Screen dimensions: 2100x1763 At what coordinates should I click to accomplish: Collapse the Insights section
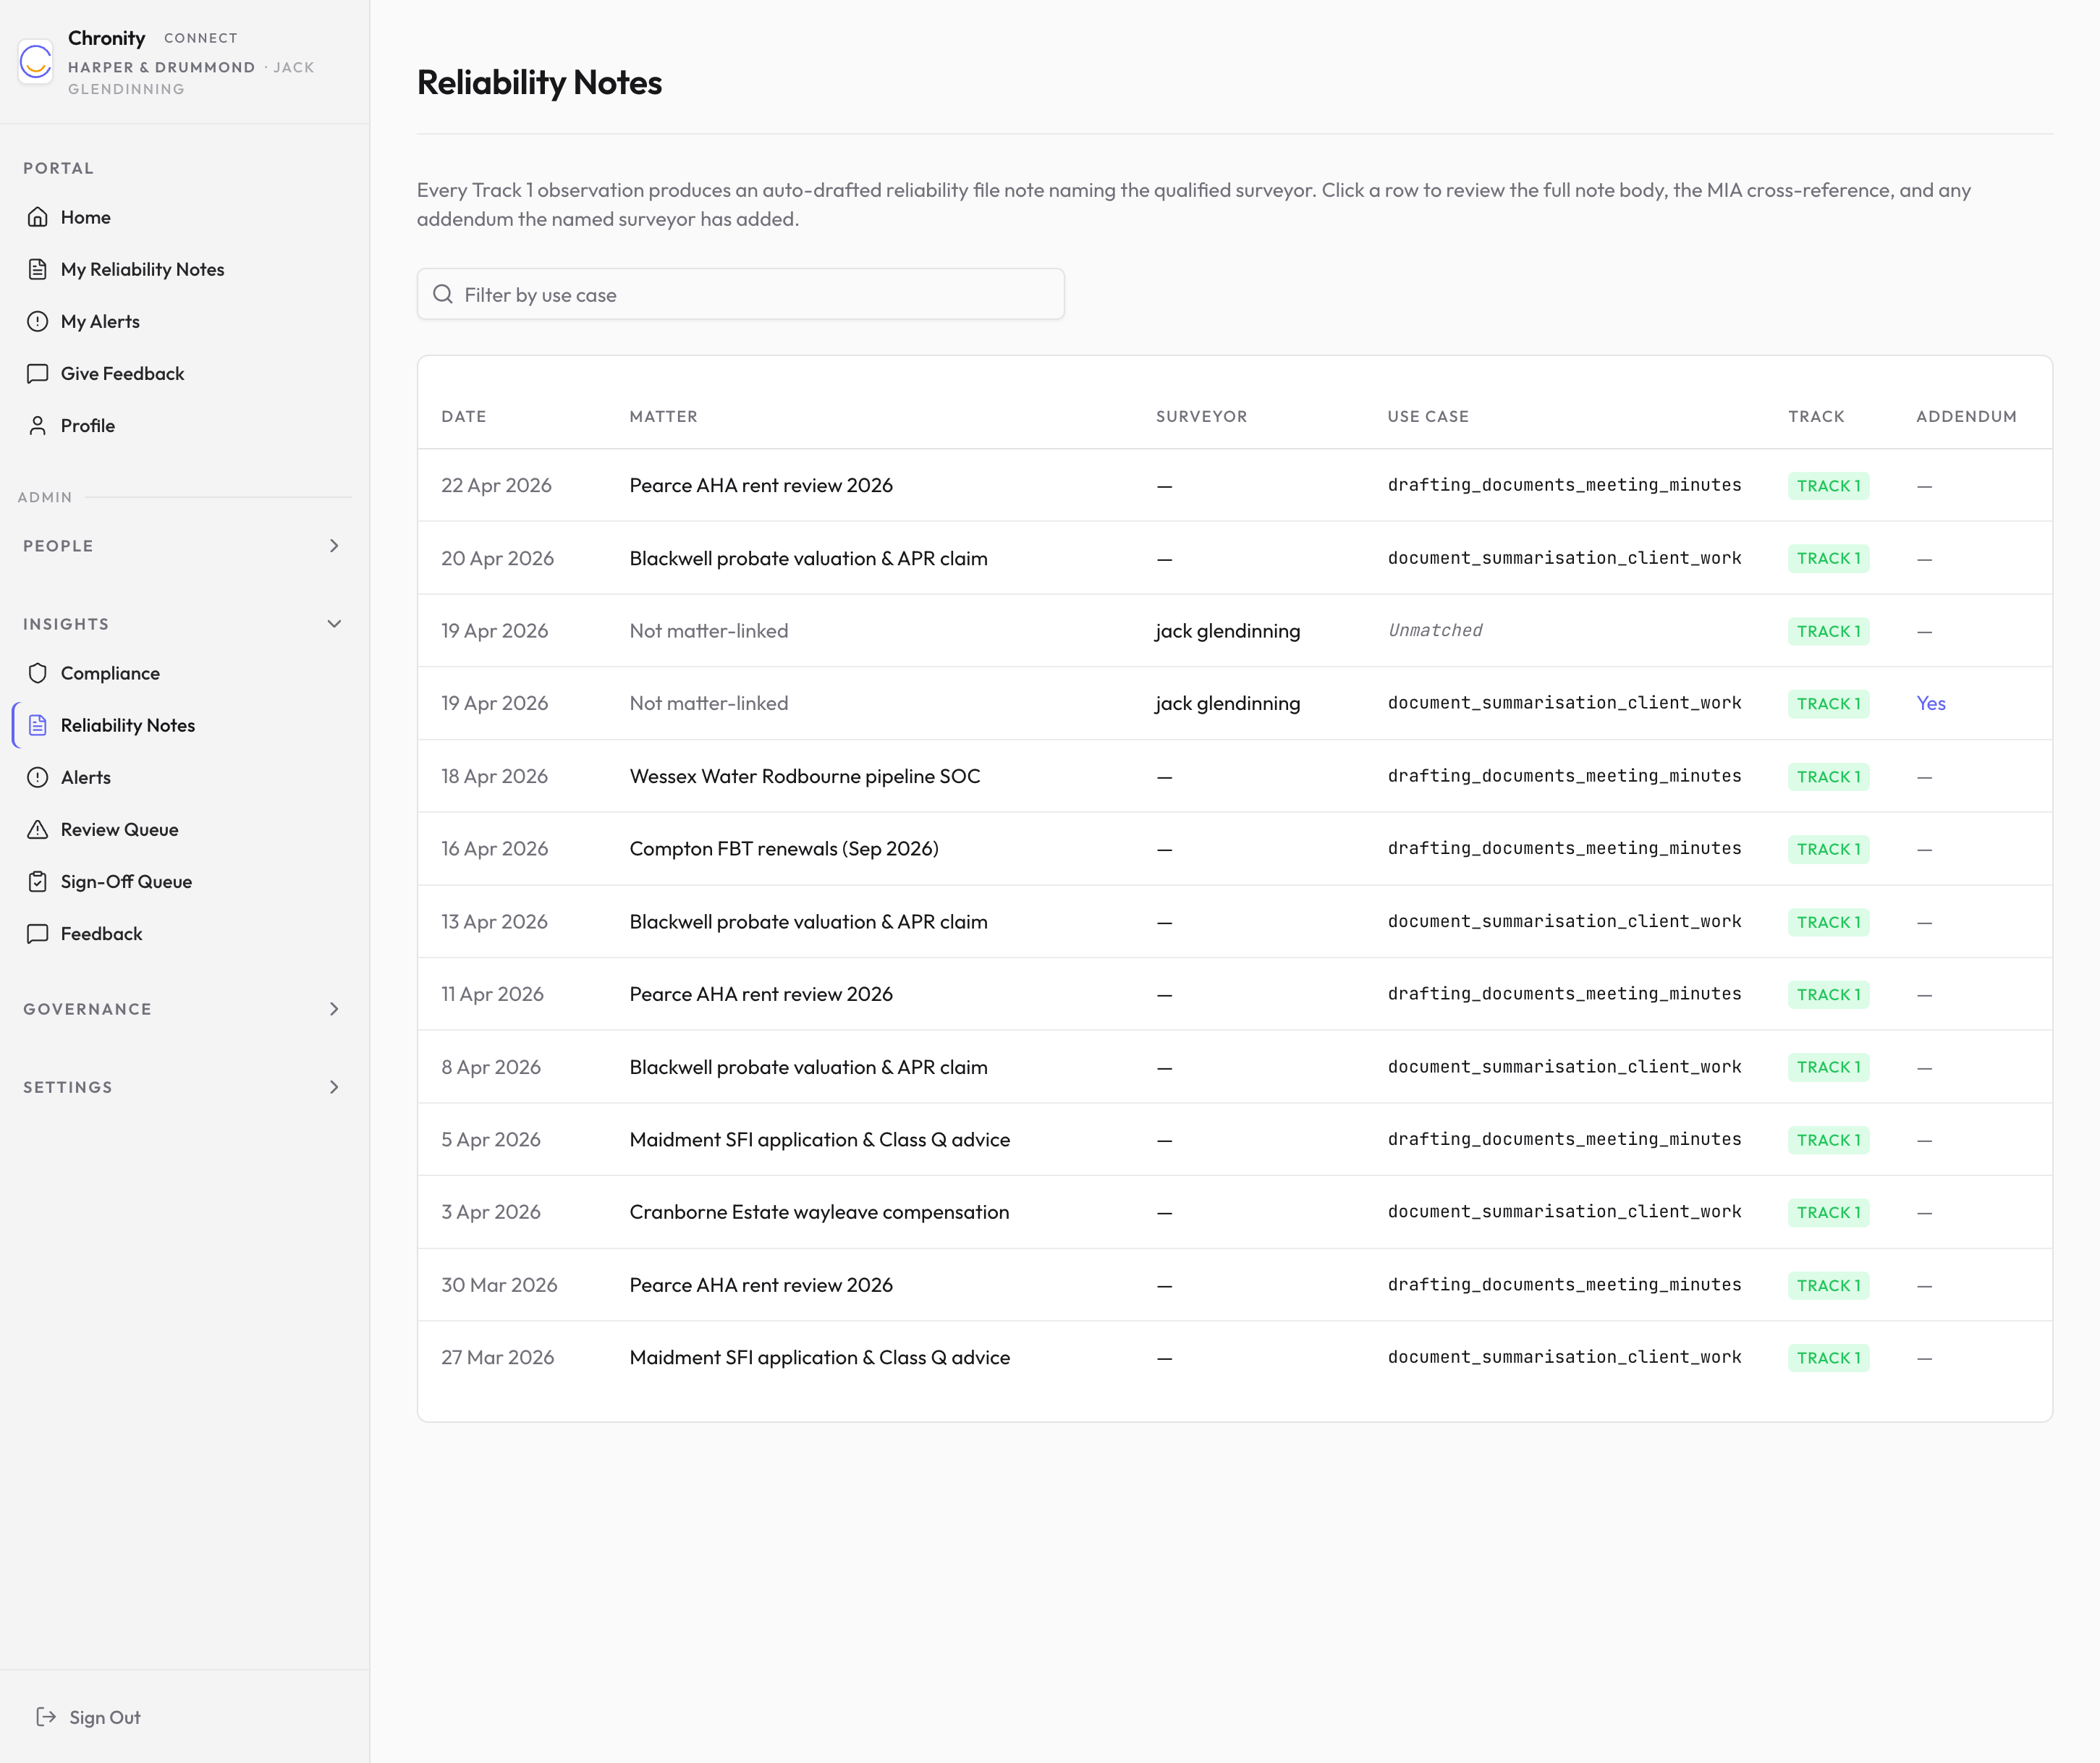[334, 624]
